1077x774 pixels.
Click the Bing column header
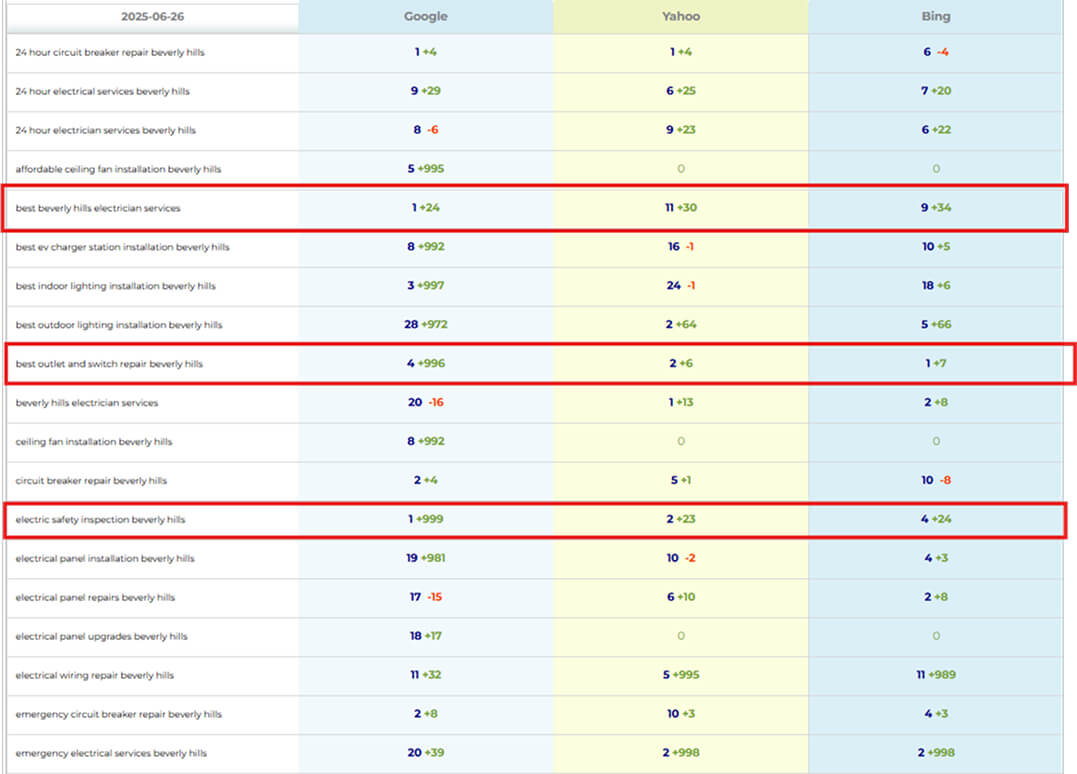coord(935,16)
